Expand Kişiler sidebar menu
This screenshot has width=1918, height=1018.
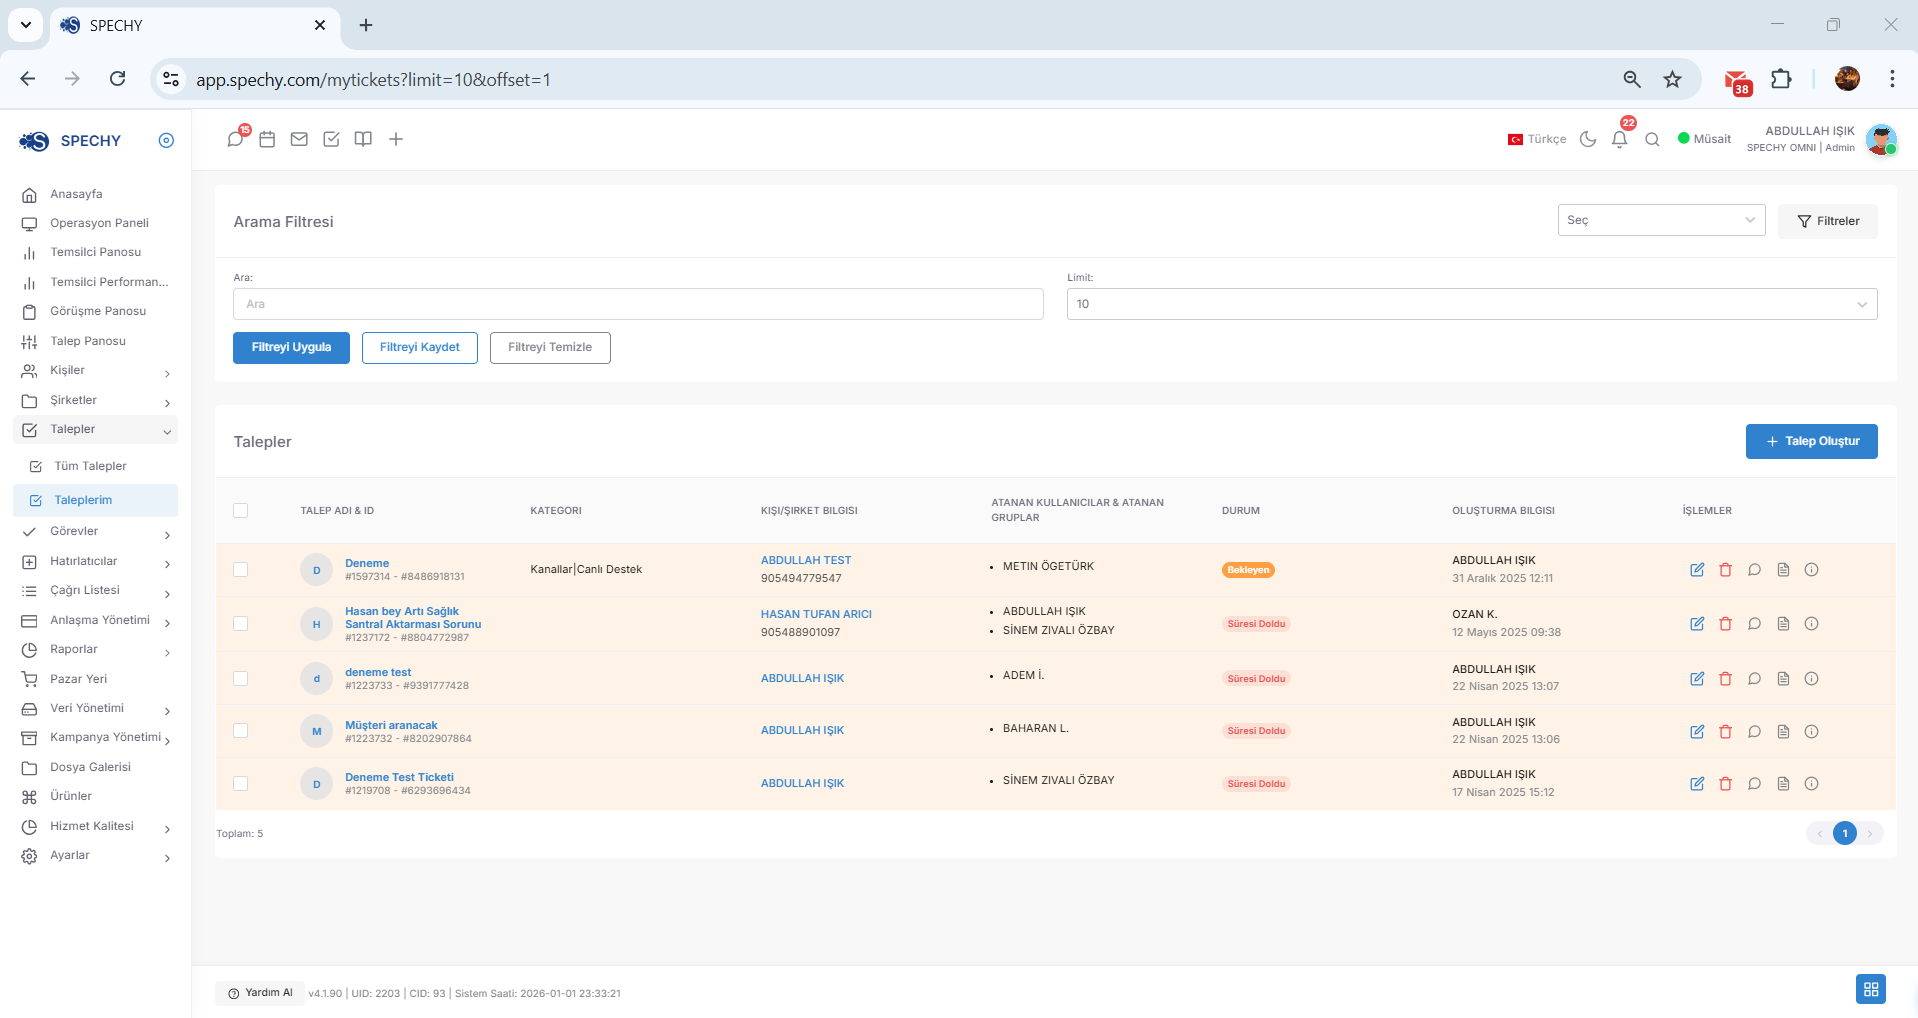[x=96, y=371]
